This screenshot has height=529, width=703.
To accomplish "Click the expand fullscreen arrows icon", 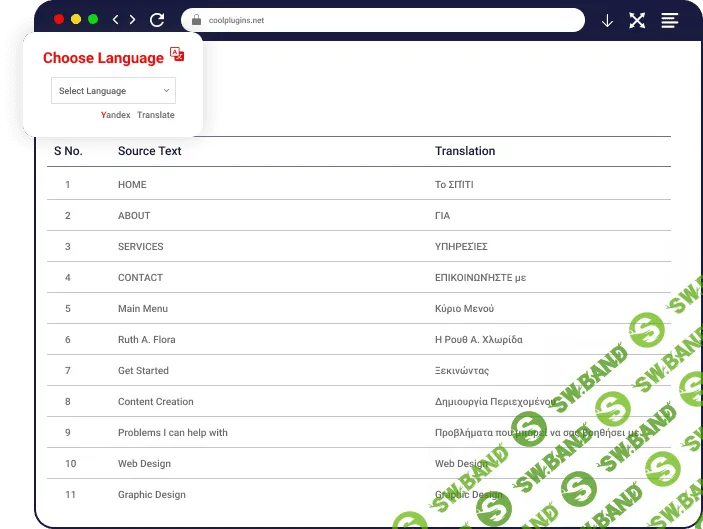I will 637,20.
